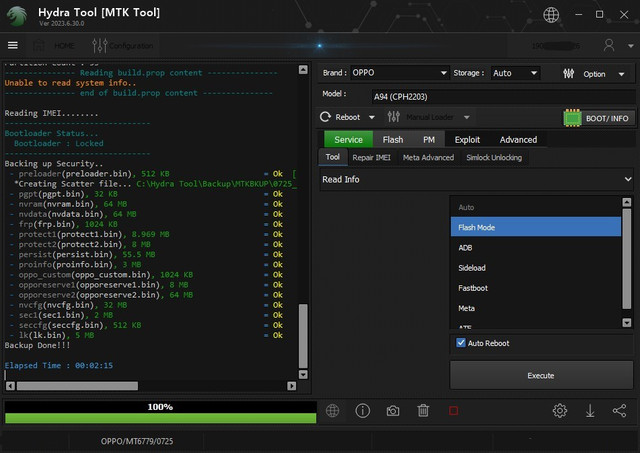Open the Storage dropdown set to Auto
The image size is (640, 453).
515,73
